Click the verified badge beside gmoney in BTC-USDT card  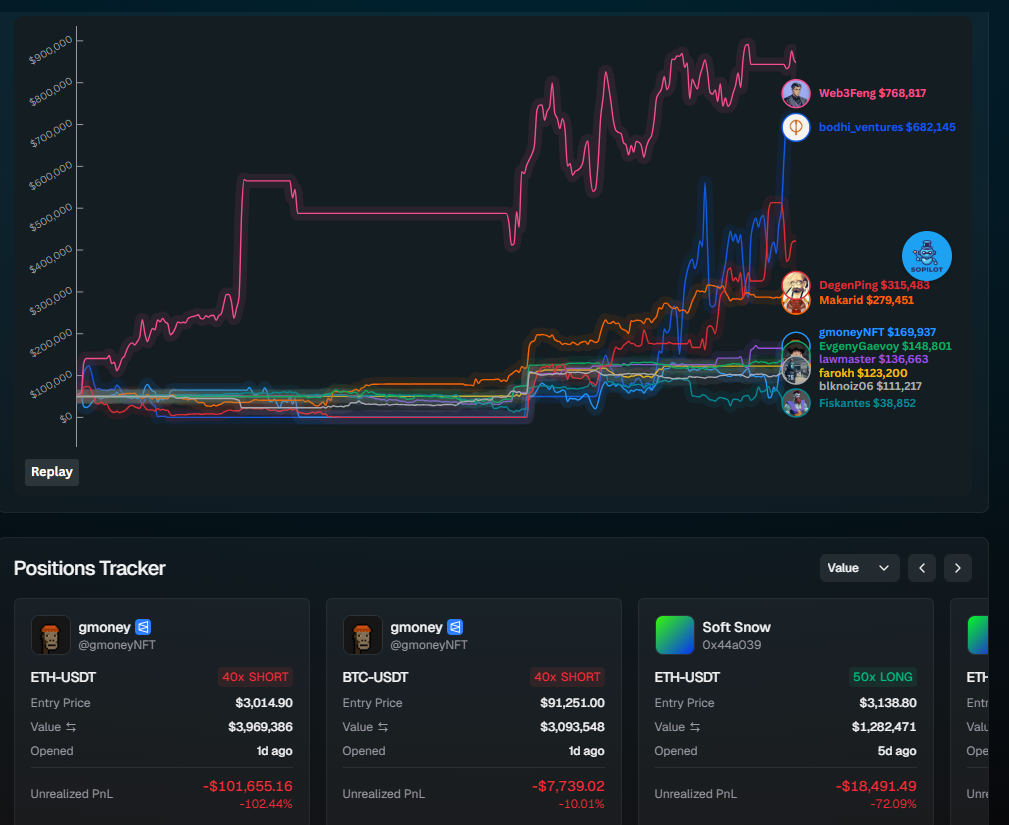point(455,627)
